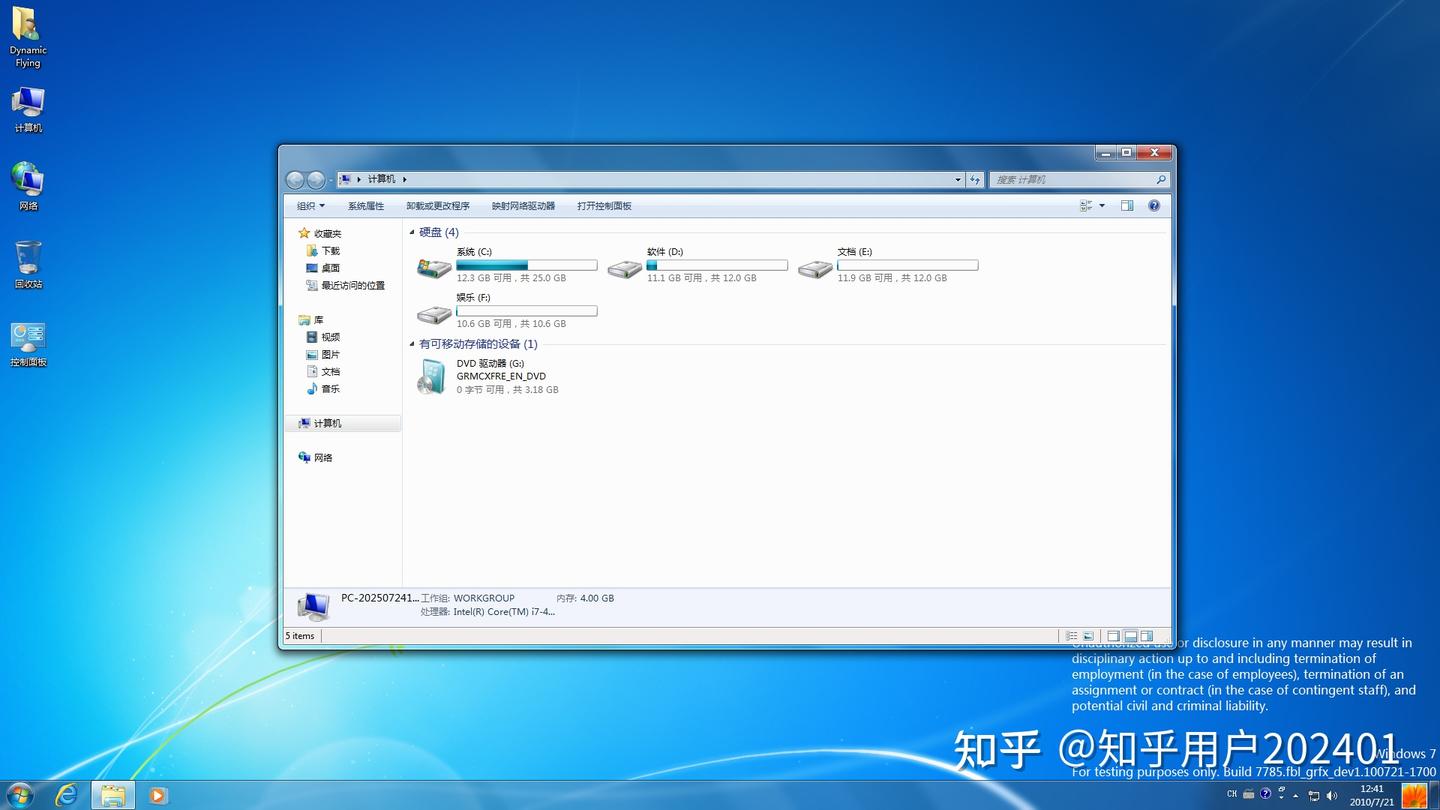Select the 娱乐 (F:) drive
Viewport: 1440px width, 810px height.
tap(433, 313)
